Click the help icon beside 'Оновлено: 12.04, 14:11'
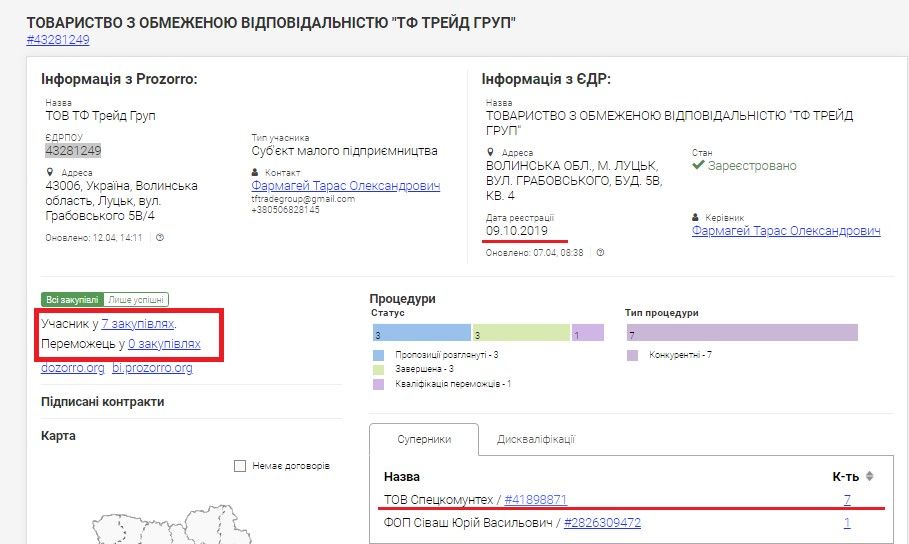 160,237
